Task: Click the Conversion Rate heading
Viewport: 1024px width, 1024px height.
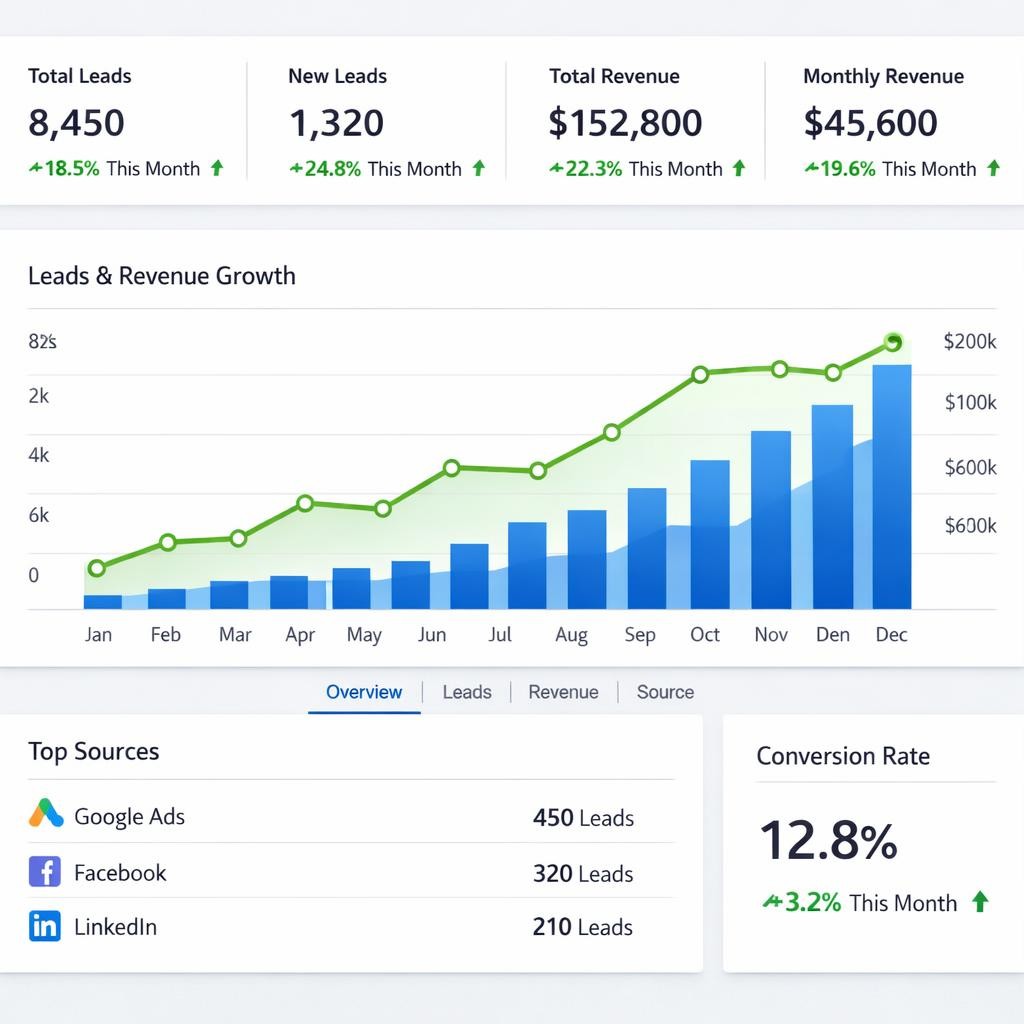Action: point(843,756)
